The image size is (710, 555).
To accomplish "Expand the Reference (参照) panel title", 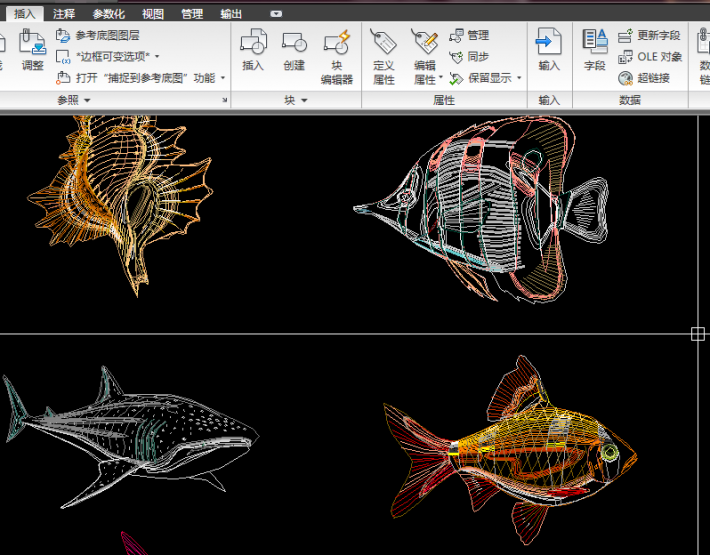I will coord(73,100).
